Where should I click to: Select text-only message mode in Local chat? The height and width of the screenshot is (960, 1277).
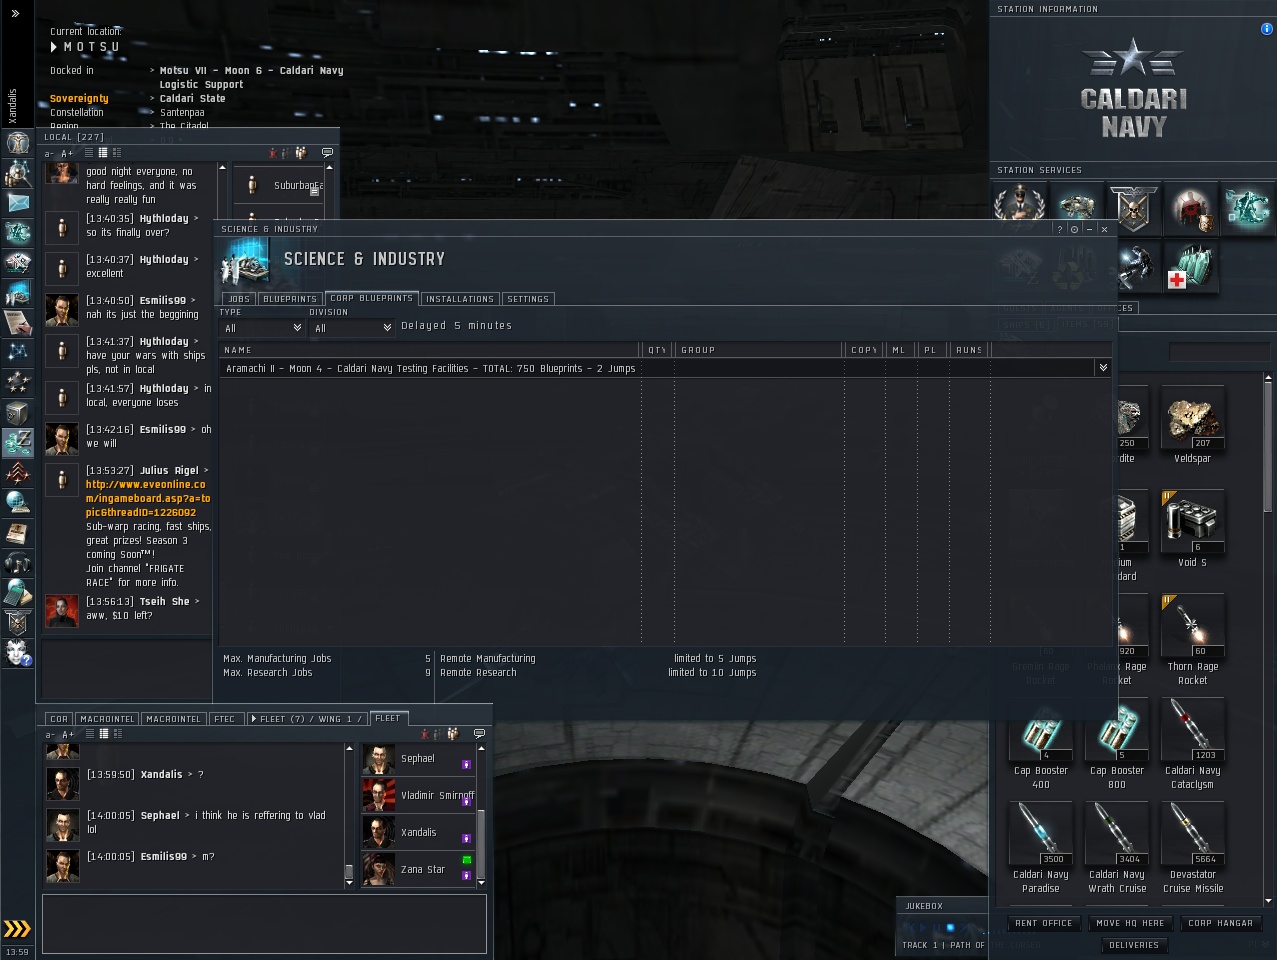click(x=89, y=153)
